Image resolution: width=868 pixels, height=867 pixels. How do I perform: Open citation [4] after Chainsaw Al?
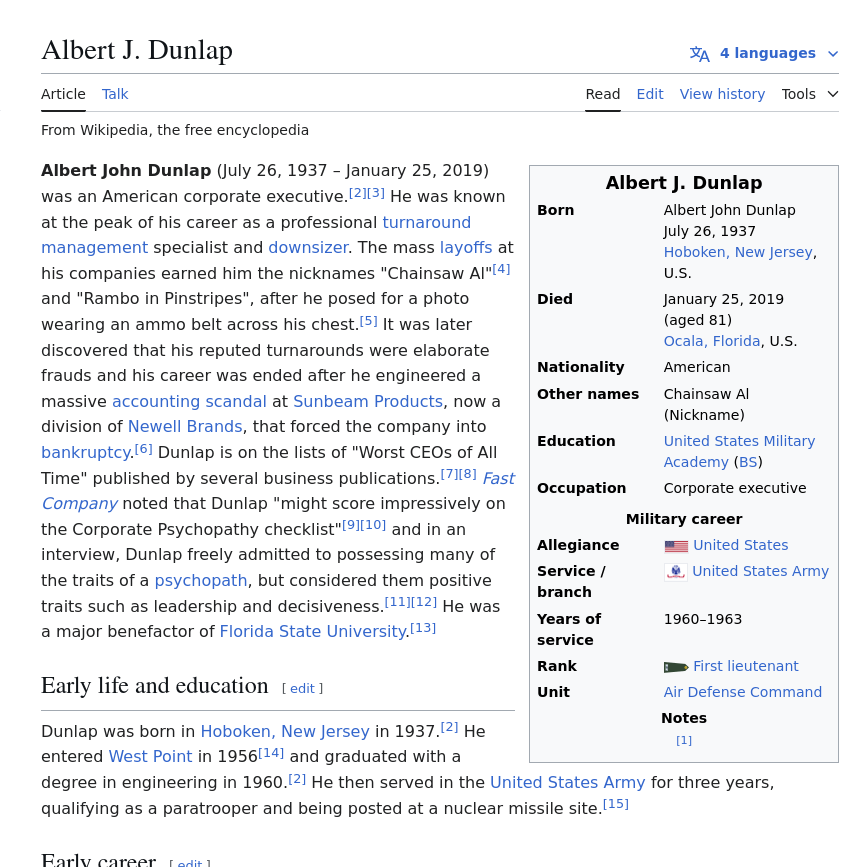click(x=501, y=269)
